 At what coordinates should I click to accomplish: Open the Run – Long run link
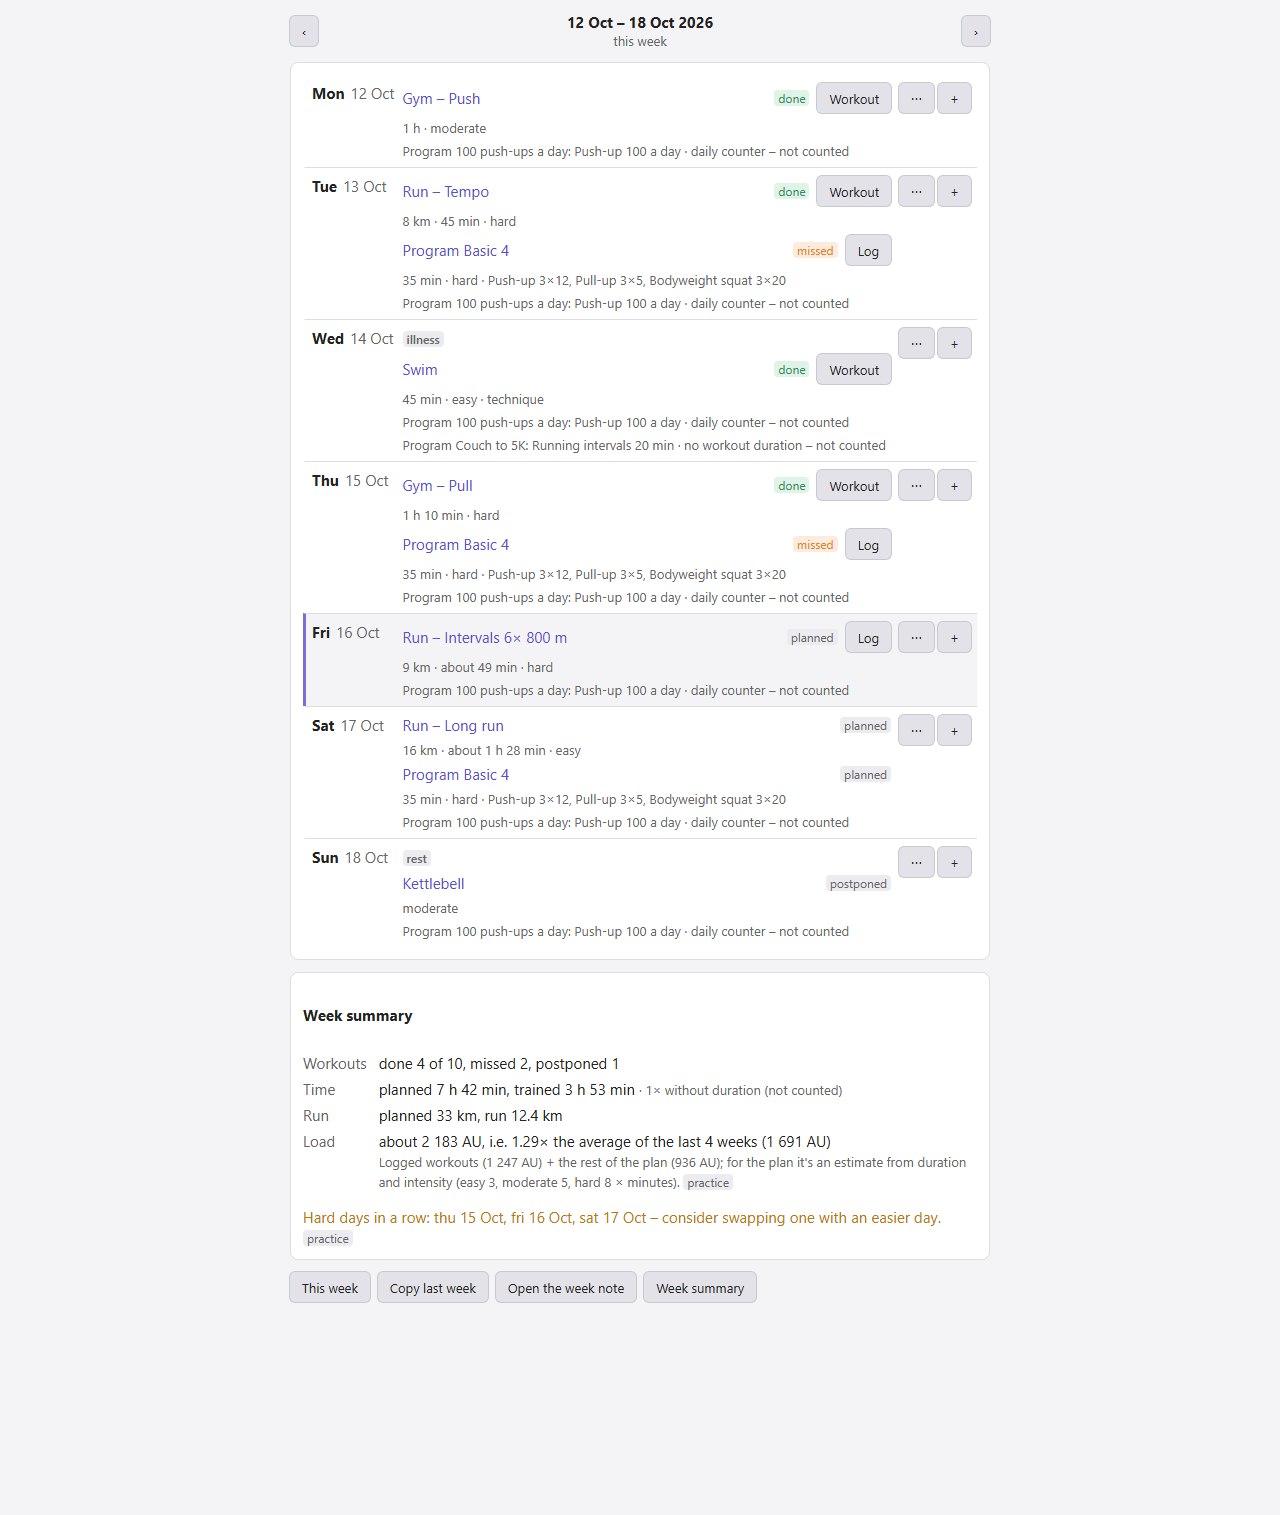click(x=453, y=726)
